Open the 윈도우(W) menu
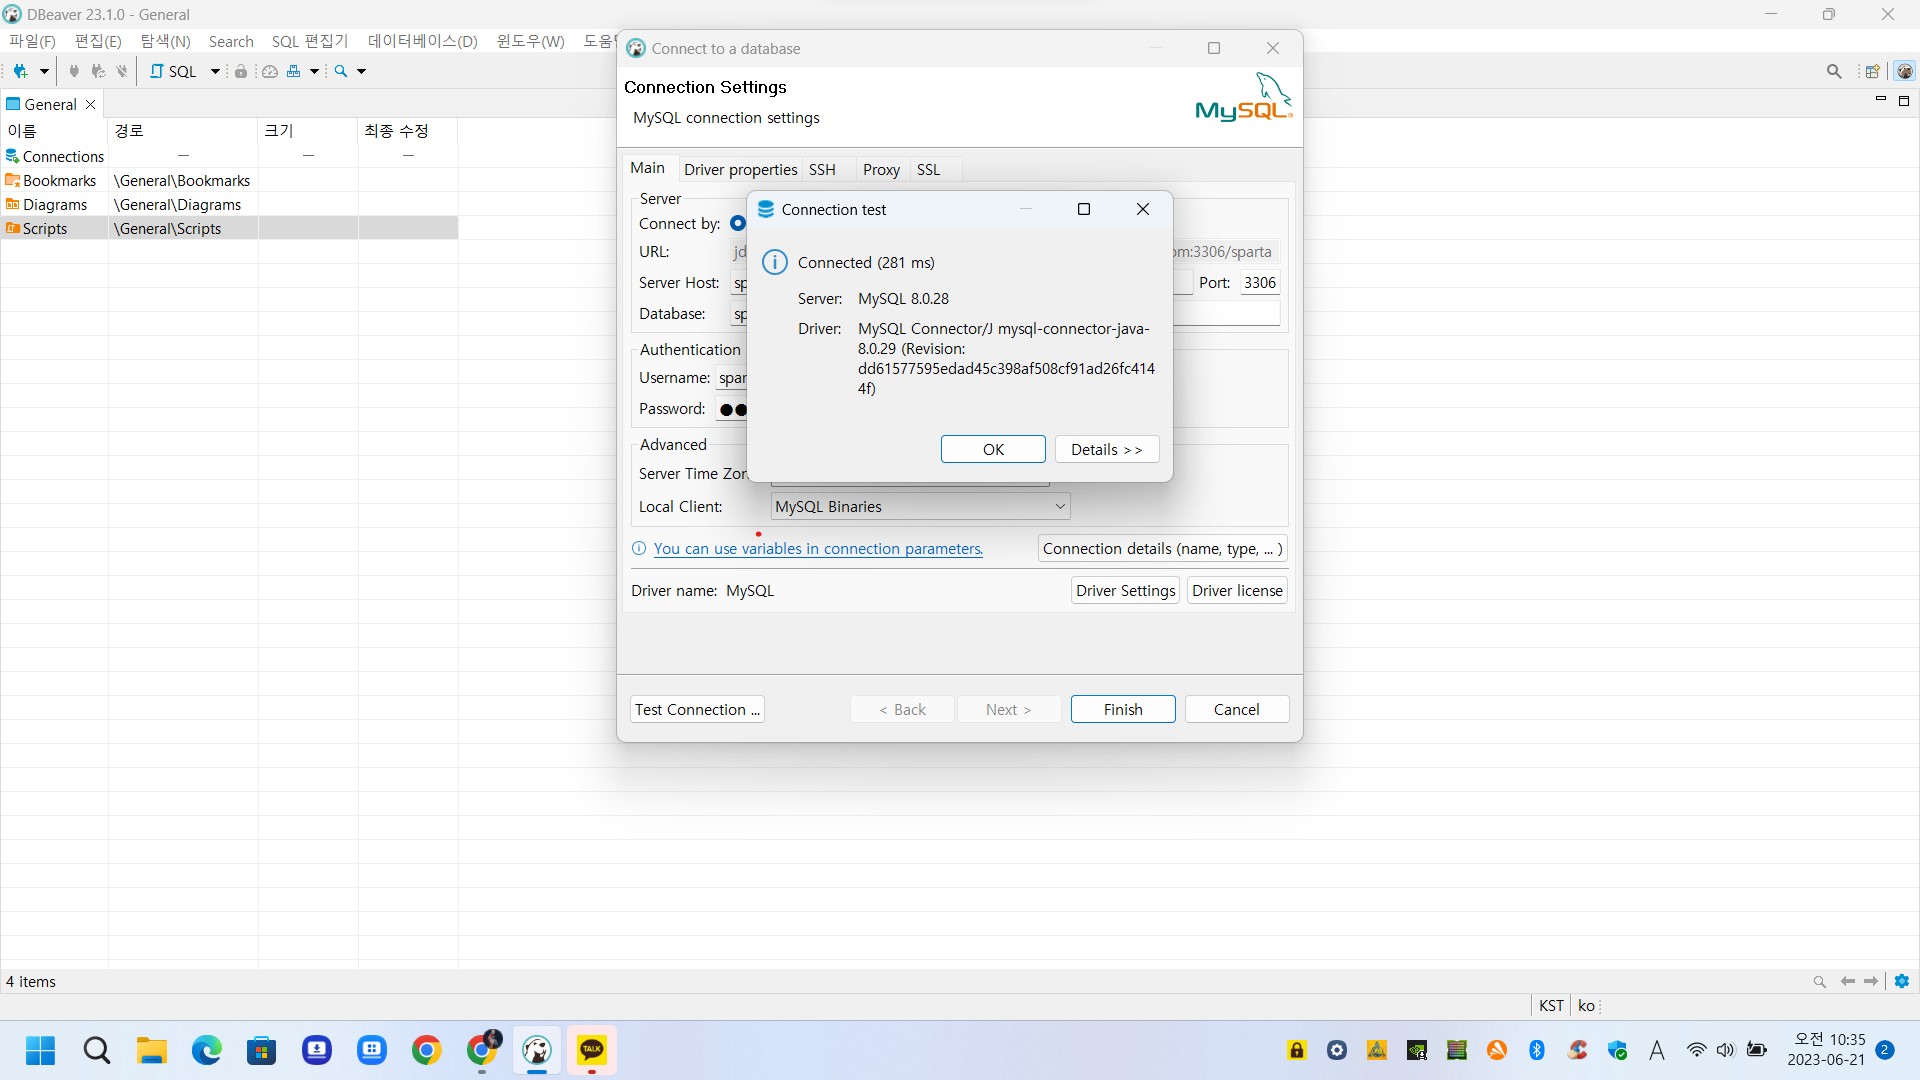 [x=531, y=41]
